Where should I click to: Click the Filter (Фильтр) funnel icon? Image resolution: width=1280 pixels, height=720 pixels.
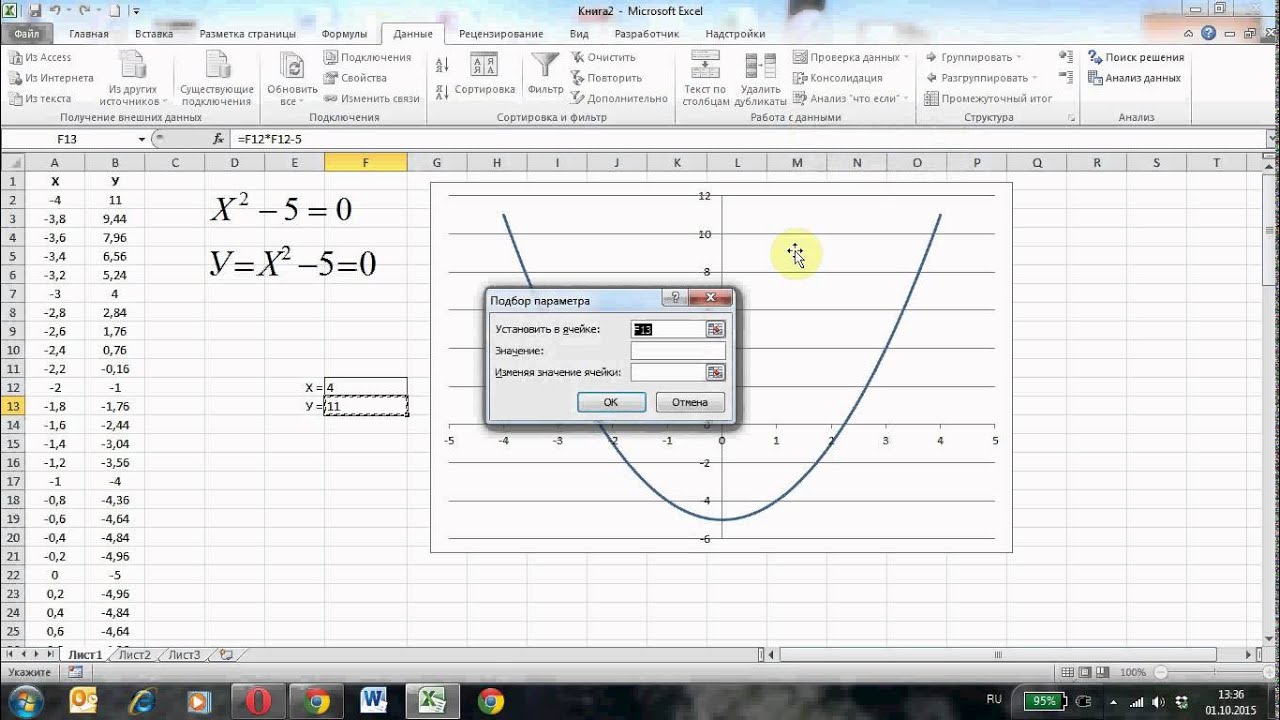click(545, 67)
